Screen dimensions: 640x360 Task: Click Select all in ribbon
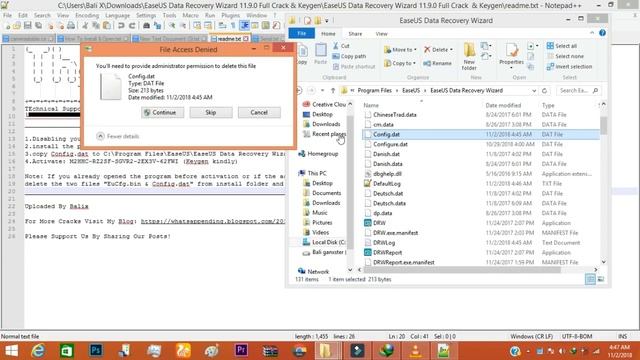pyautogui.click(x=562, y=46)
